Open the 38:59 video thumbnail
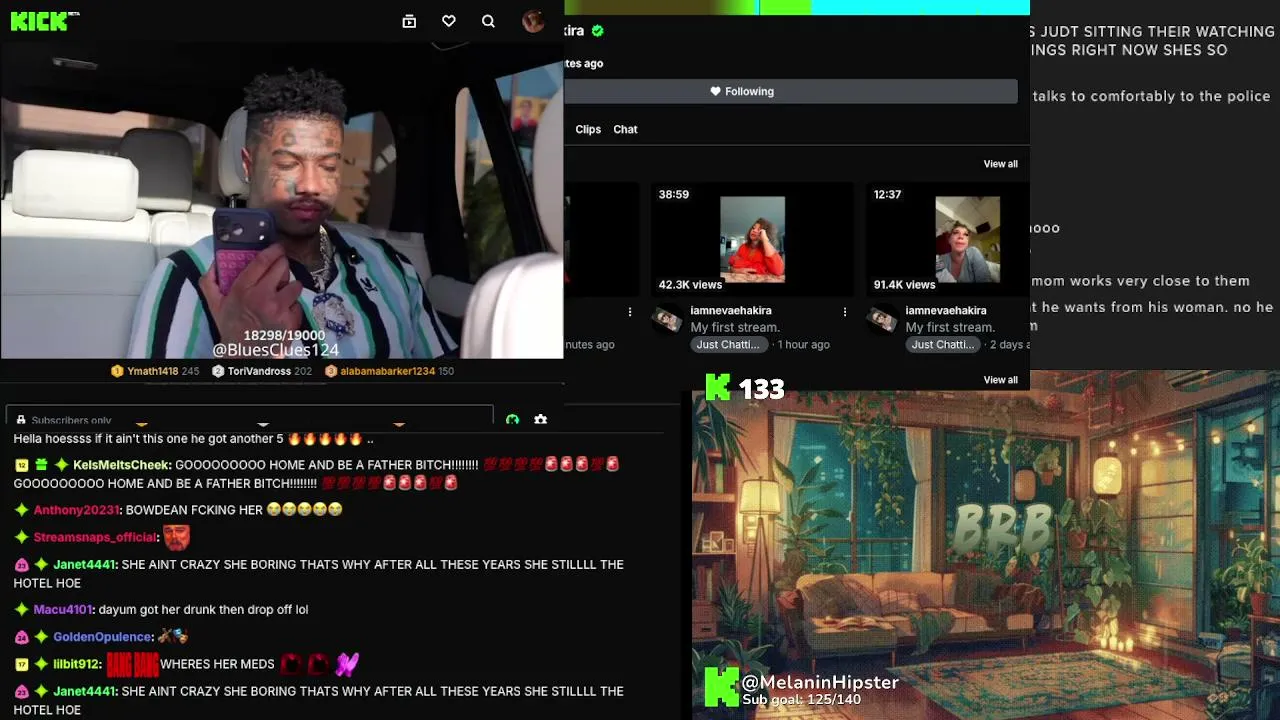 pyautogui.click(x=752, y=239)
